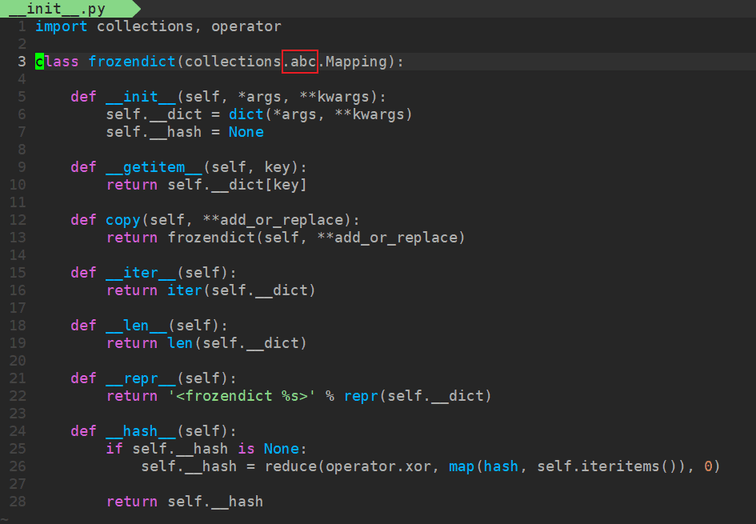756x524 pixels.
Task: Click 'frozendict' call on line 13
Action: 211,237
